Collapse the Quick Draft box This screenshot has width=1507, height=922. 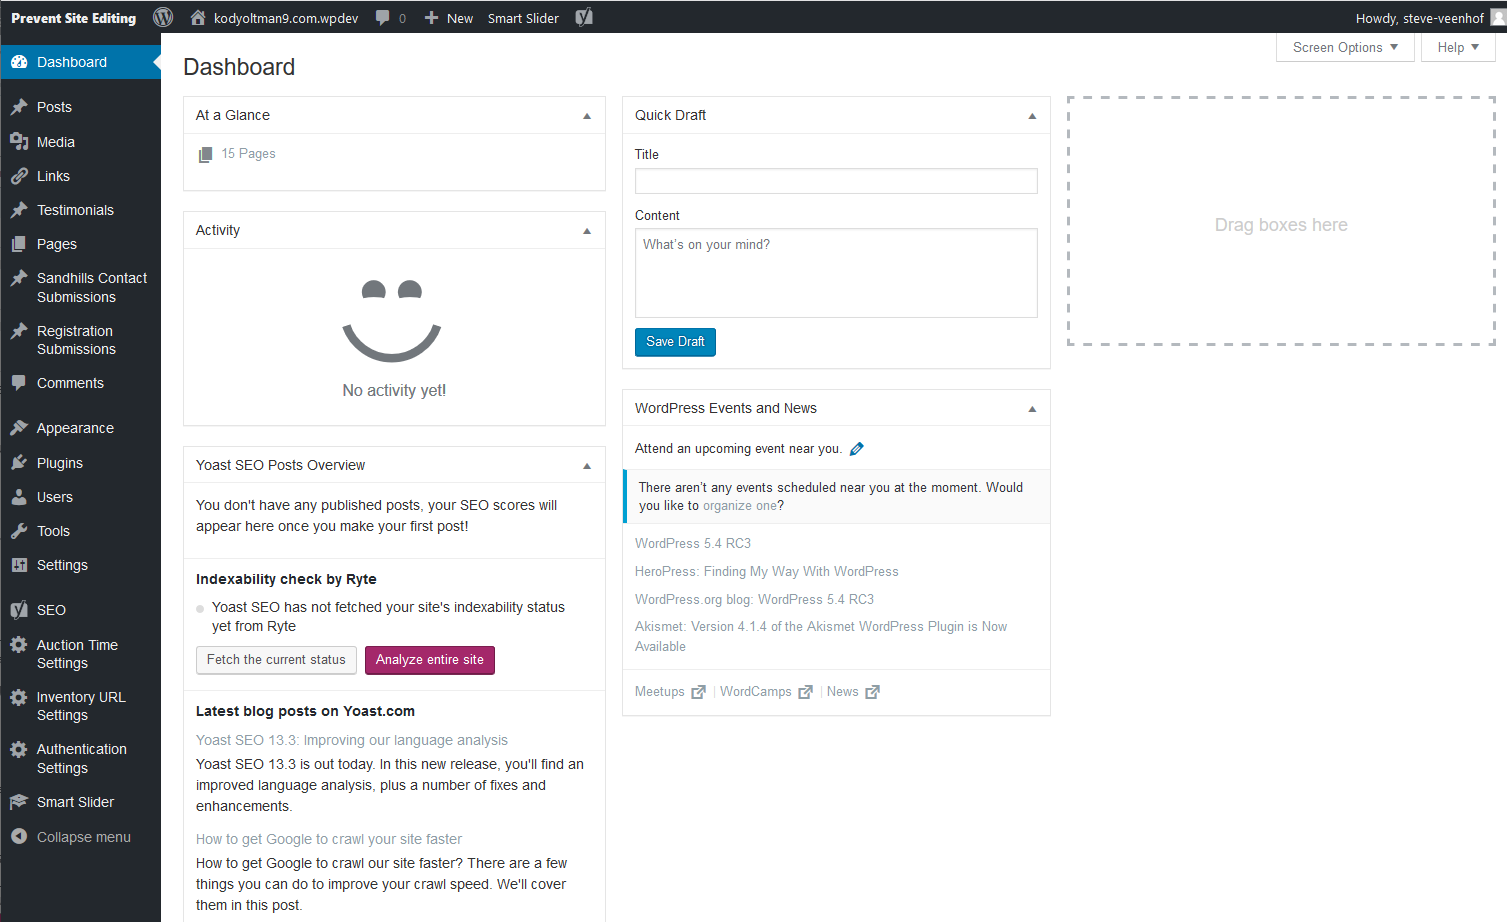1032,116
